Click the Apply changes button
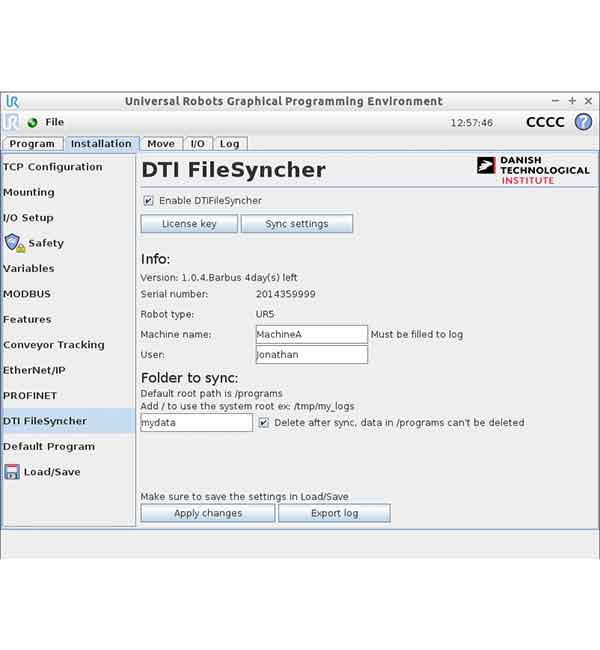600x650 pixels. point(208,513)
